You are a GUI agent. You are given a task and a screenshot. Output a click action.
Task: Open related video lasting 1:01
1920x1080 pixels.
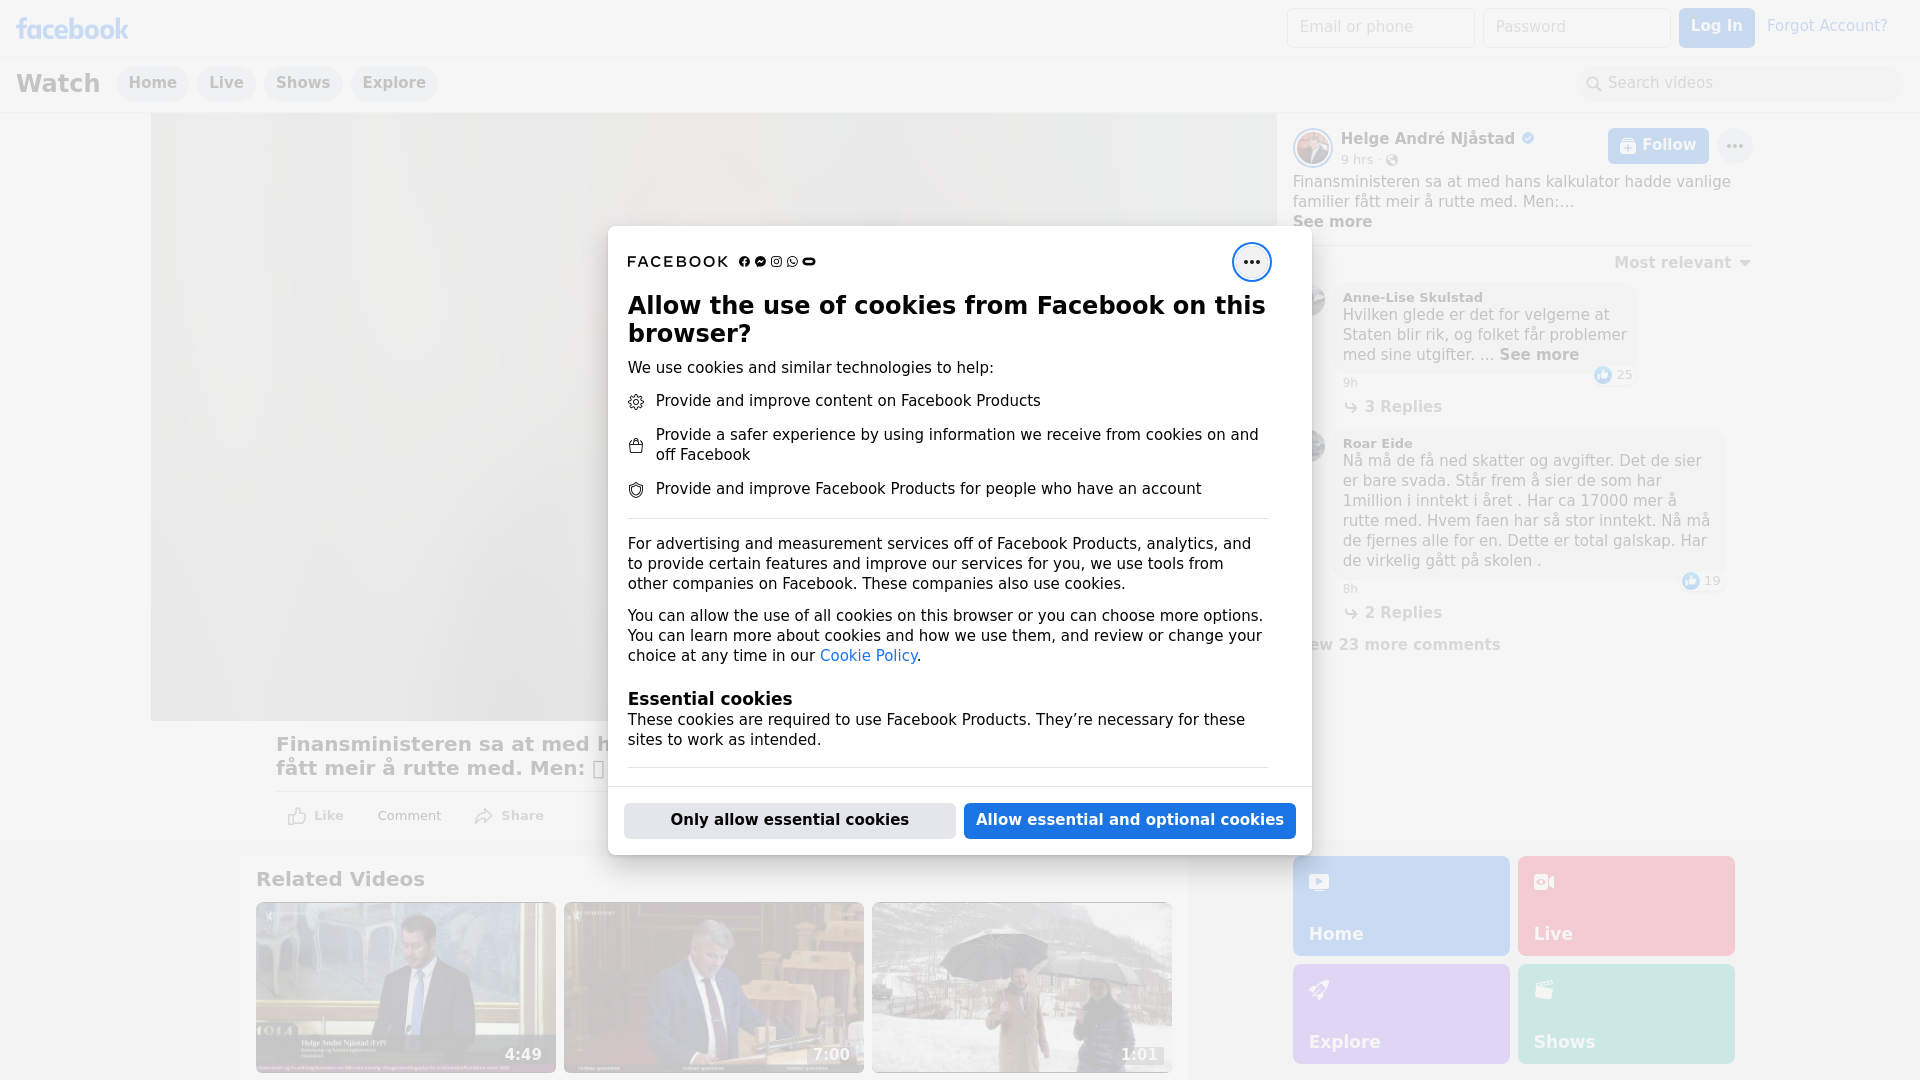1022,988
